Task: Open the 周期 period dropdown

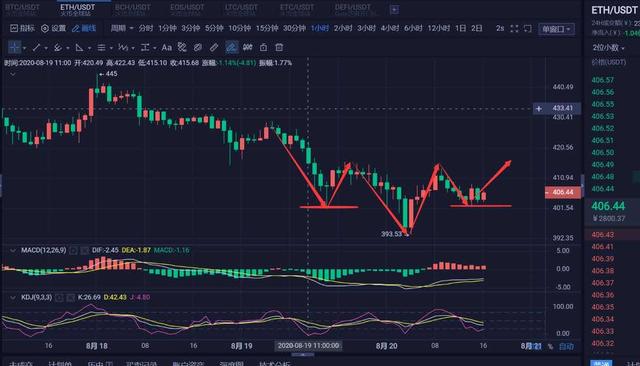Action: point(122,28)
